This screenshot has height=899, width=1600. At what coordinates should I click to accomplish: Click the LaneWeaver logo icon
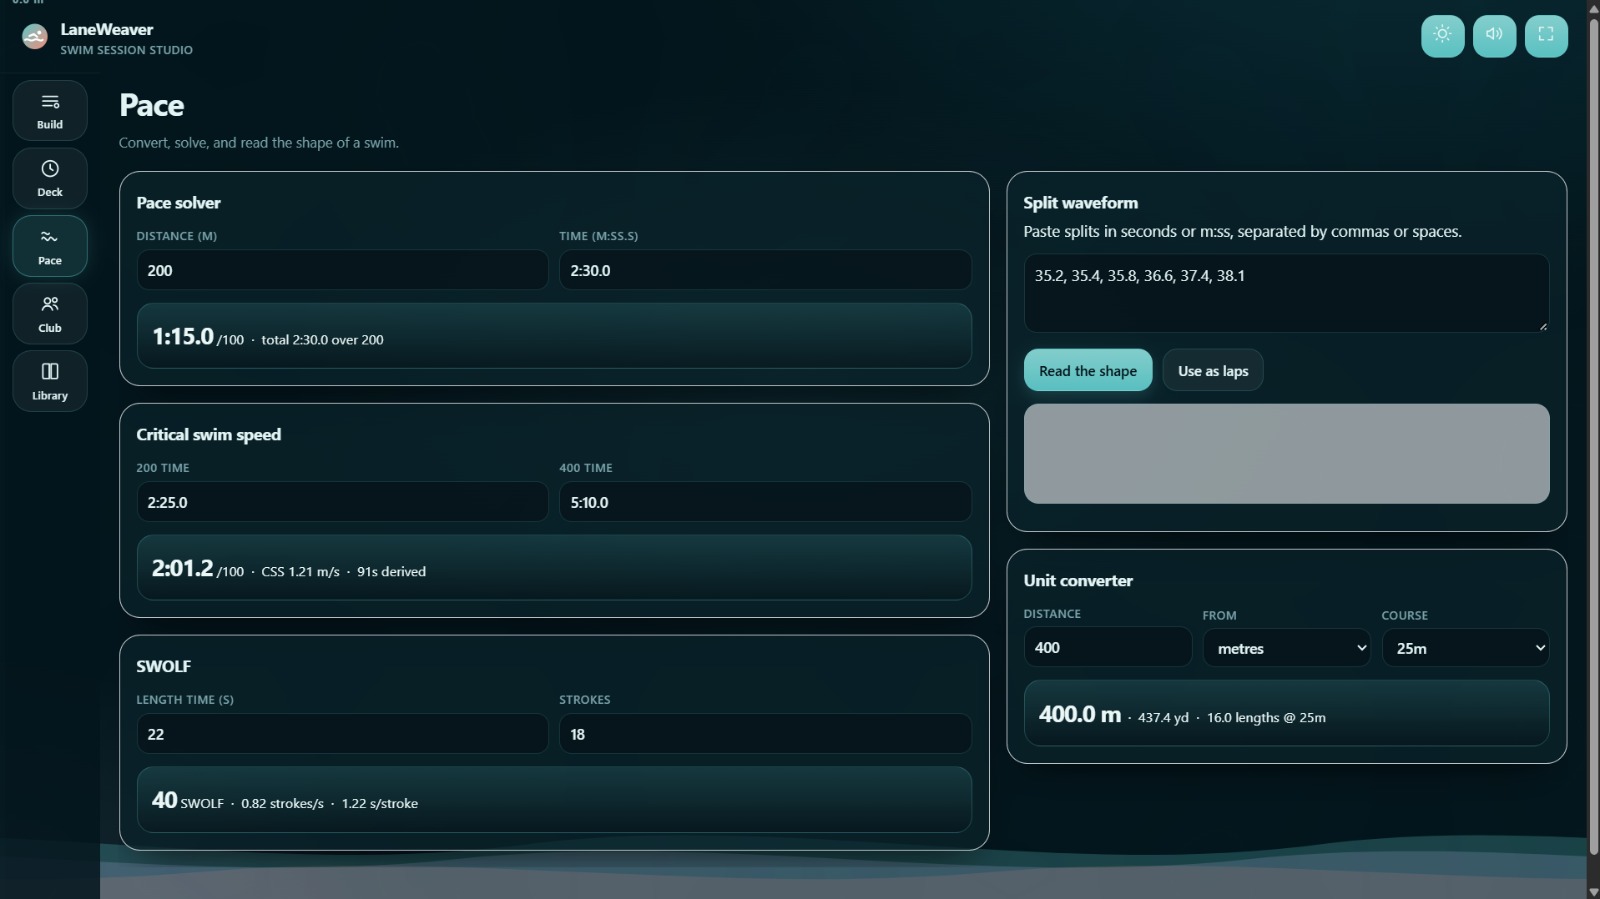point(35,37)
